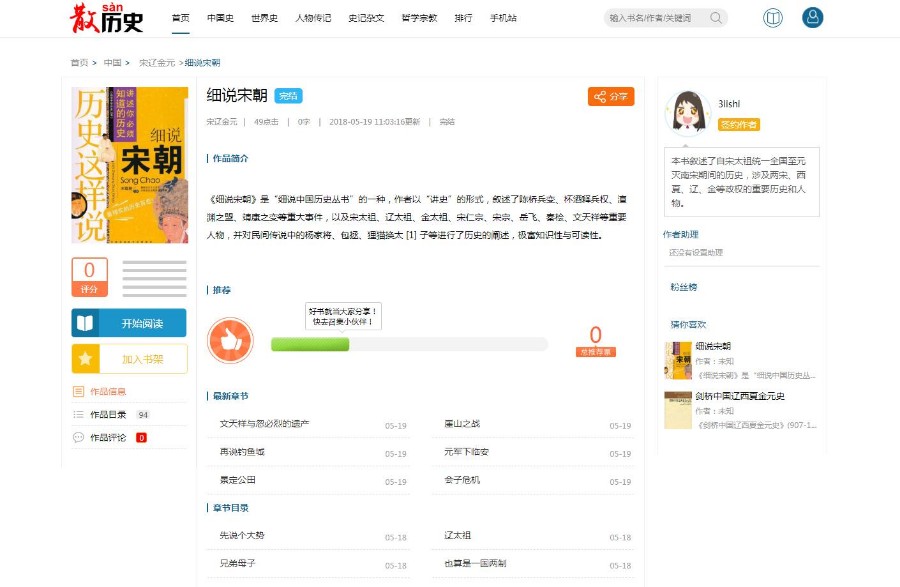Select the thumbs-up recommend icon

point(229,340)
